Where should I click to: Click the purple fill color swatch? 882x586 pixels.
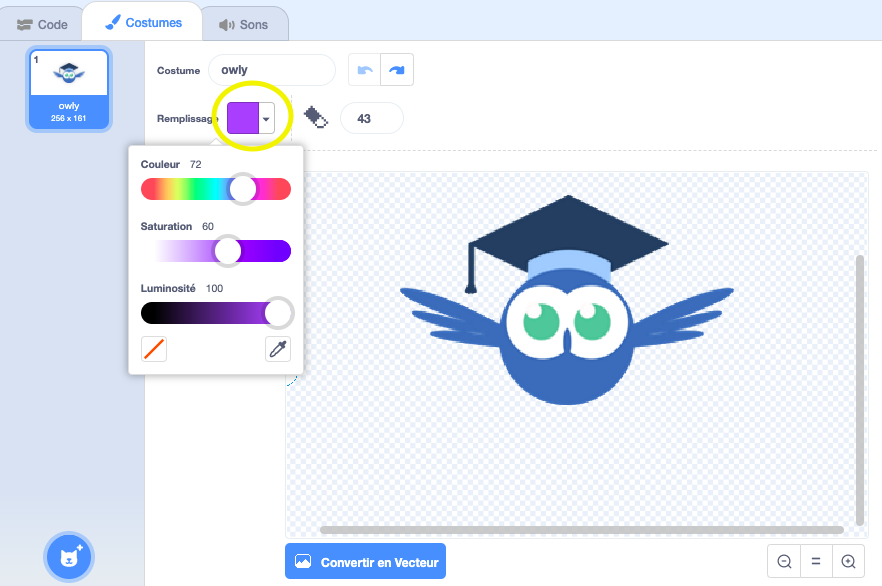(x=242, y=118)
